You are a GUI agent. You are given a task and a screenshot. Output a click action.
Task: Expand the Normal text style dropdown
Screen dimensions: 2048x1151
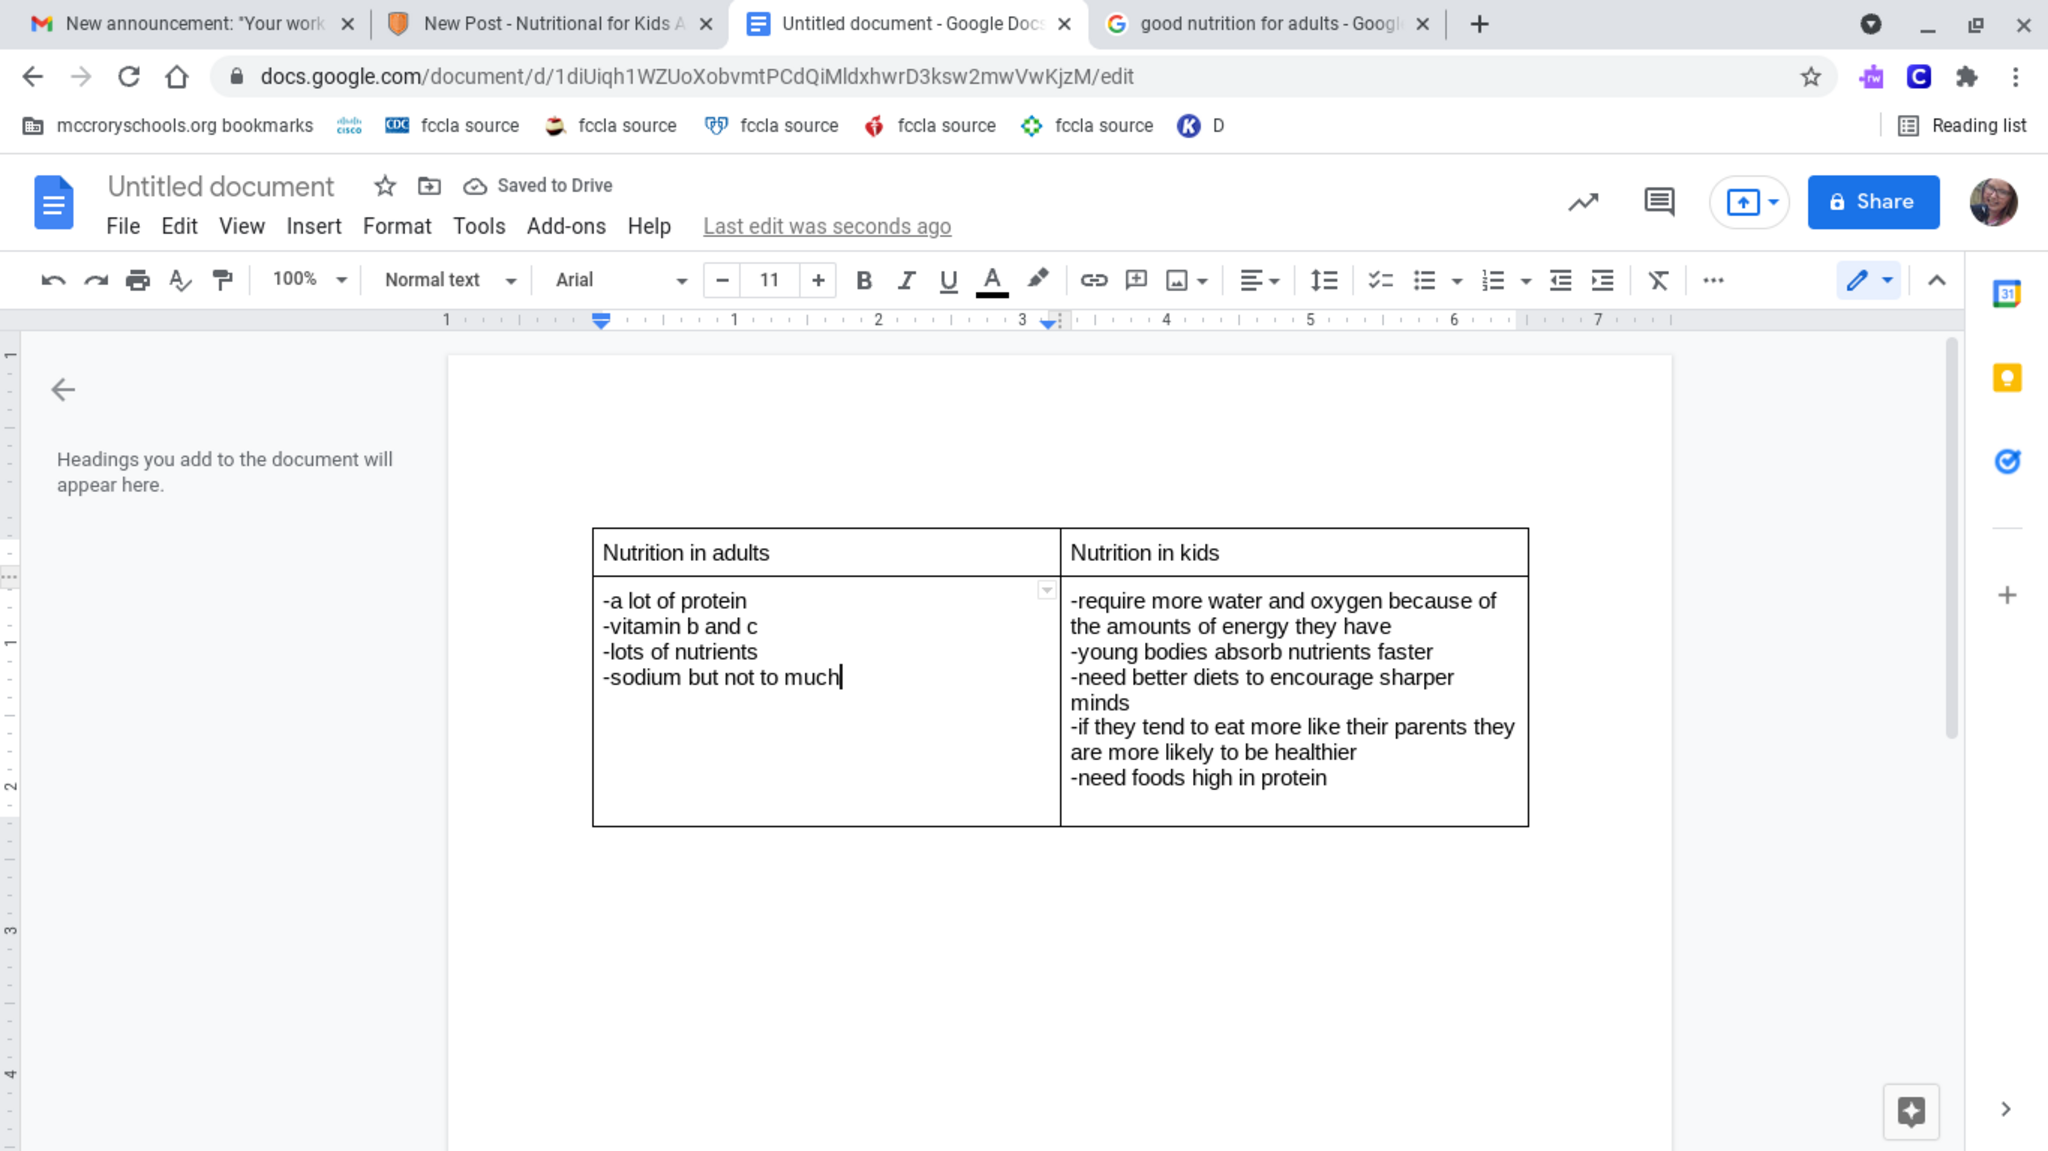(450, 280)
